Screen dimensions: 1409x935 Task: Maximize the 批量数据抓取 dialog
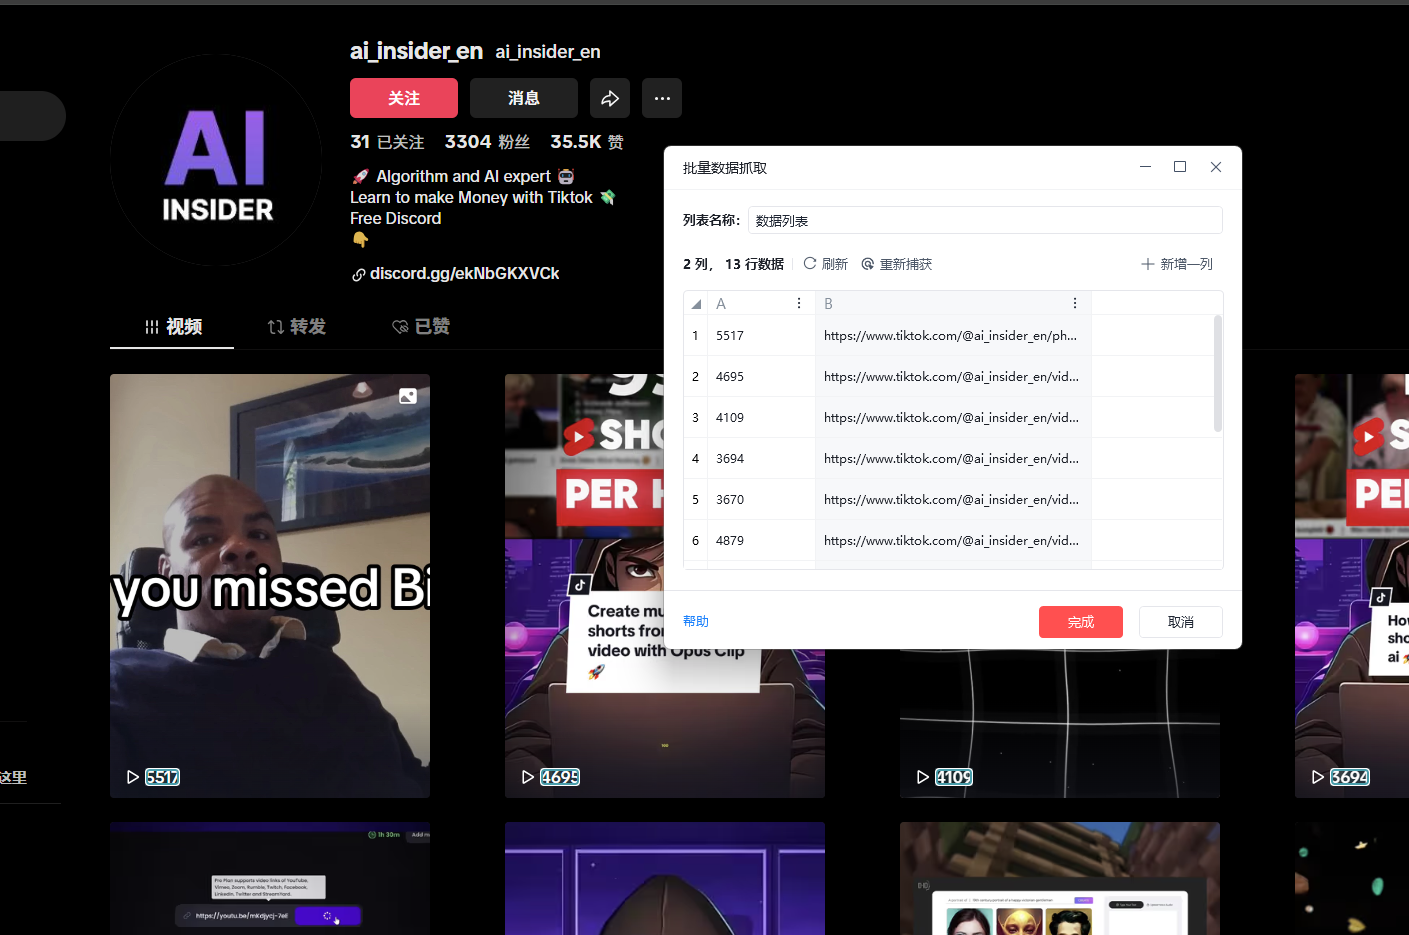[x=1180, y=167]
